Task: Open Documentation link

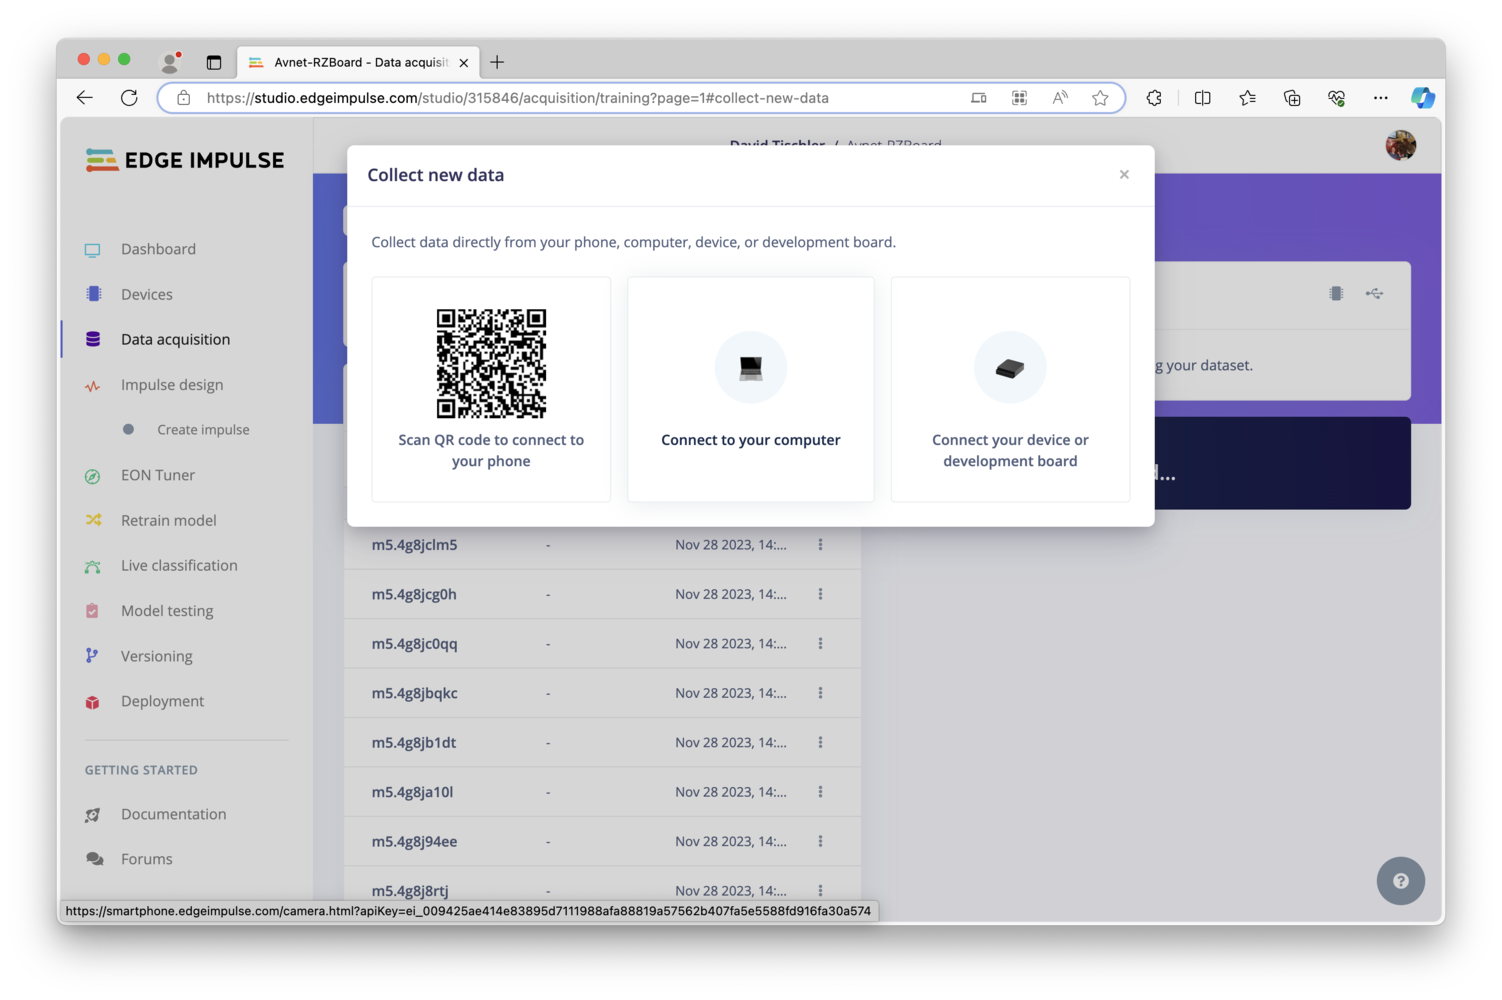Action: [x=173, y=814]
